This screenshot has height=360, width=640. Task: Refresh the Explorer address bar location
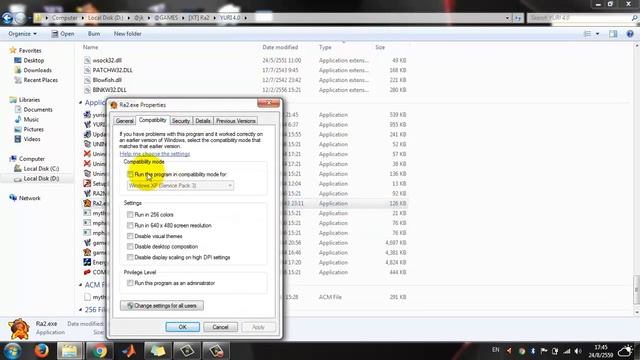(518, 18)
